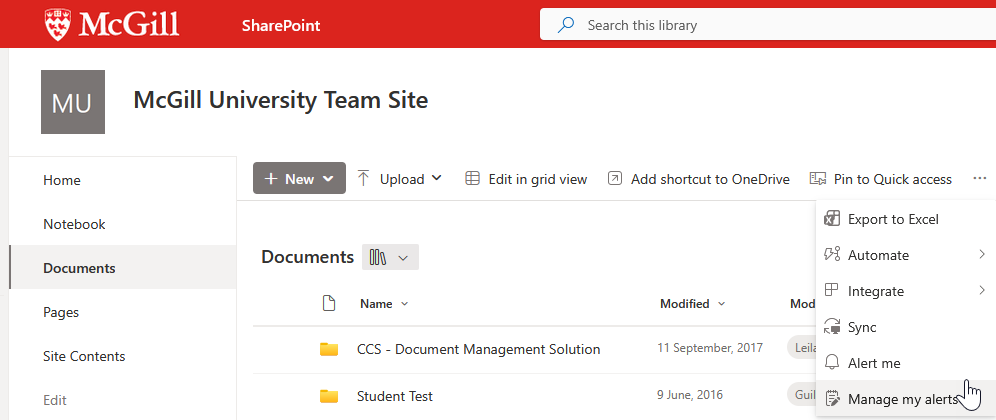
Task: Click the MU site logo tile
Action: point(72,102)
